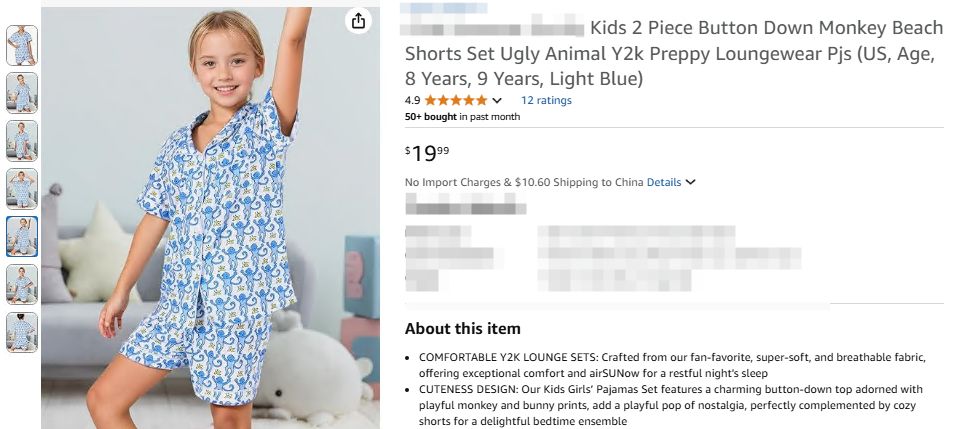
Task: Select the third product thumbnail image
Action: (22, 140)
